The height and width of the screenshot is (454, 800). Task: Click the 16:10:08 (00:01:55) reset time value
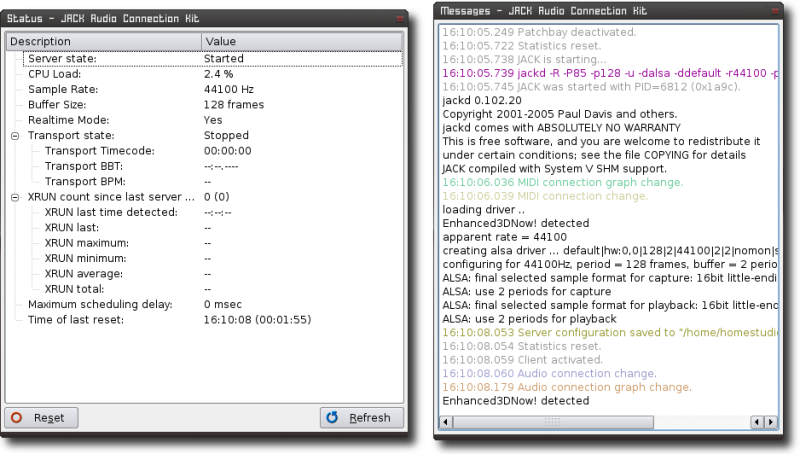pos(257,320)
